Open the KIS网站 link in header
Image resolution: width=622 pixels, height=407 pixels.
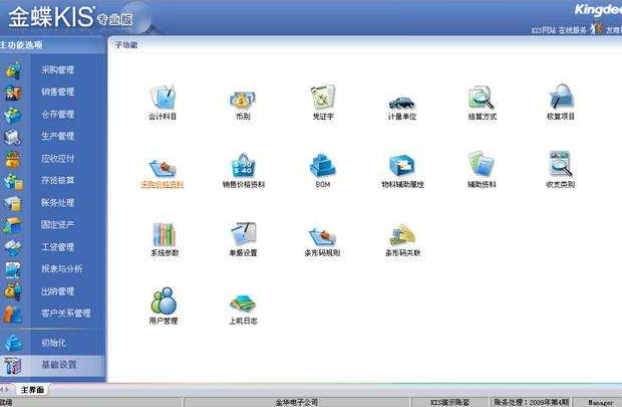[x=543, y=30]
